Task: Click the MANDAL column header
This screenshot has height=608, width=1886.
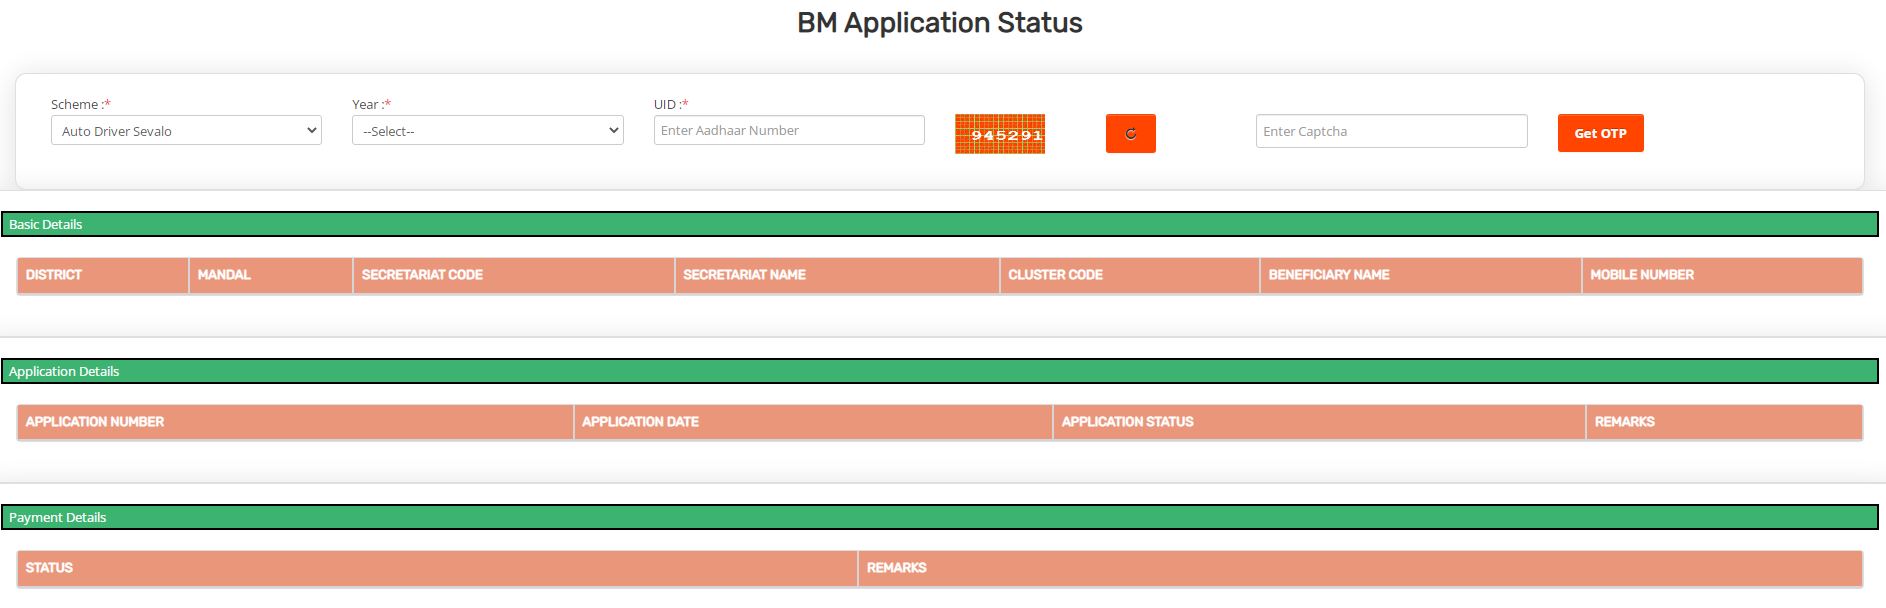Action: point(224,275)
